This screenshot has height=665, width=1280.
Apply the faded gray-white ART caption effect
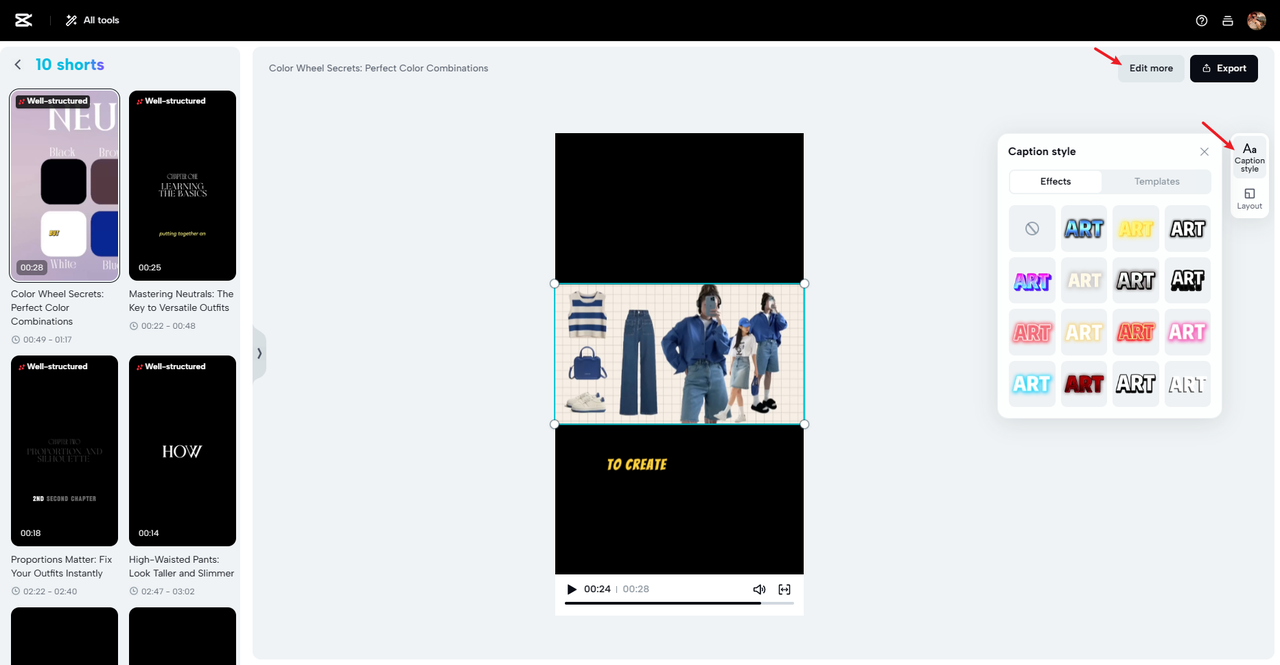(x=1187, y=384)
